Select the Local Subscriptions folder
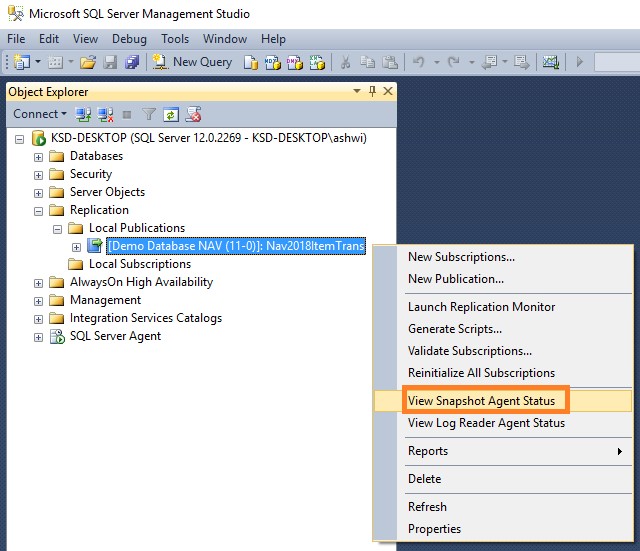640x551 pixels. pyautogui.click(x=139, y=264)
